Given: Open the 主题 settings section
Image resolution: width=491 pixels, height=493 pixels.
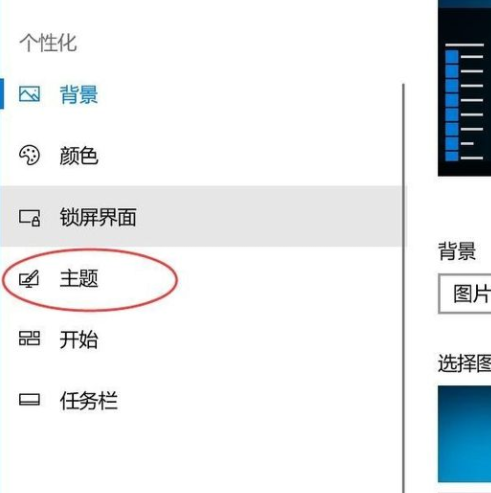Looking at the screenshot, I should coord(200,278).
